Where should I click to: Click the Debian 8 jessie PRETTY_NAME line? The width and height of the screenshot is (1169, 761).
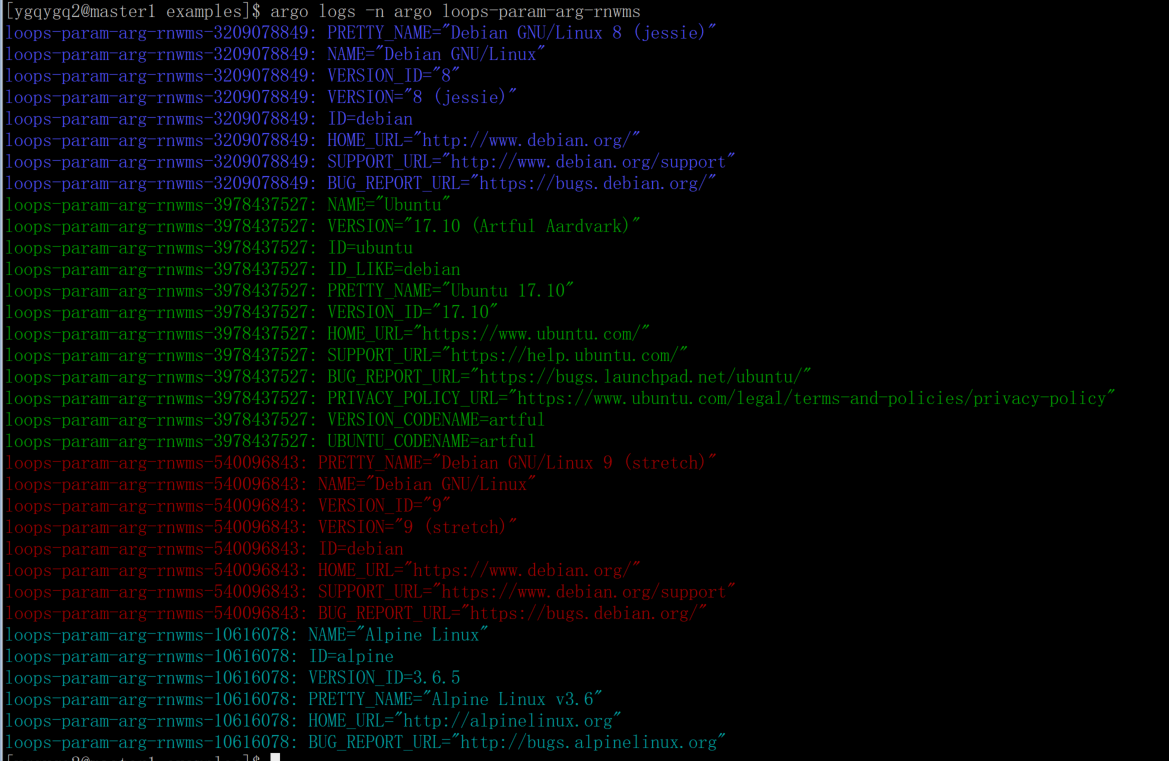(360, 33)
